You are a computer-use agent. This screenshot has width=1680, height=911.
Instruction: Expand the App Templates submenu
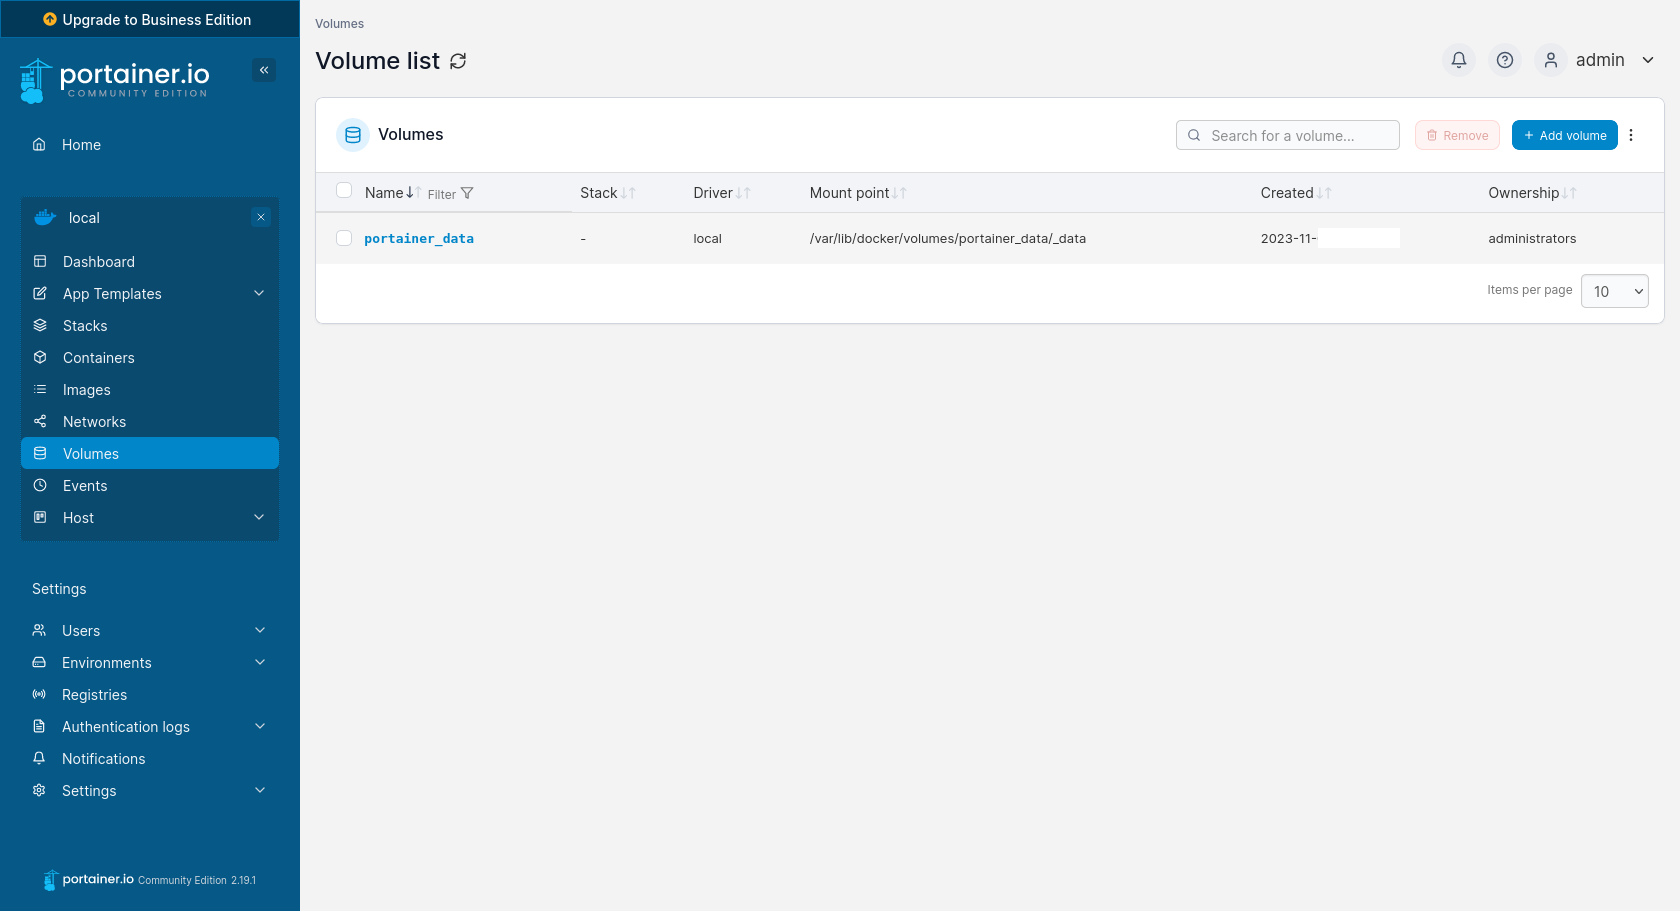click(259, 293)
